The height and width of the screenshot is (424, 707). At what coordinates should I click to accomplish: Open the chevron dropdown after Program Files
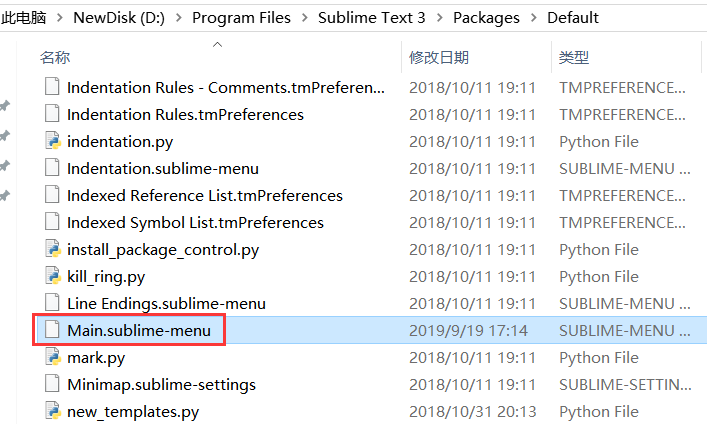[305, 18]
